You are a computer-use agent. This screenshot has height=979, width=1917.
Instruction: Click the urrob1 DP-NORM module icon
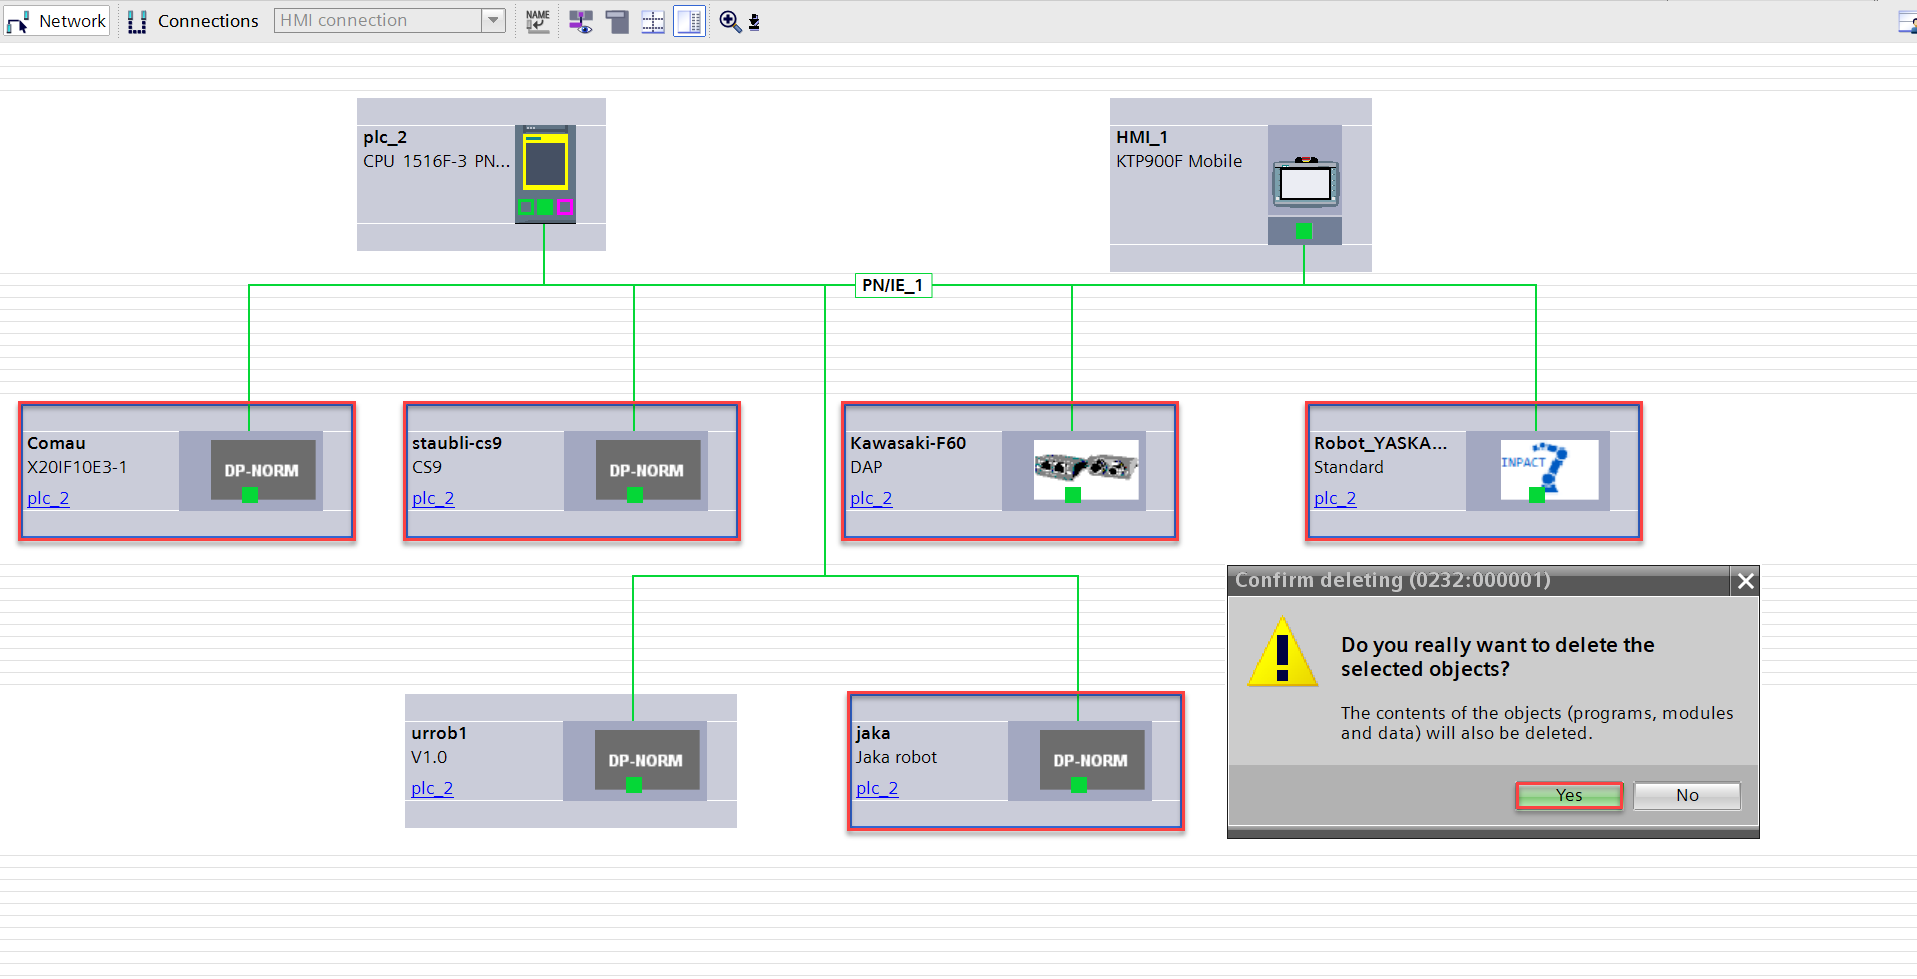pyautogui.click(x=646, y=760)
